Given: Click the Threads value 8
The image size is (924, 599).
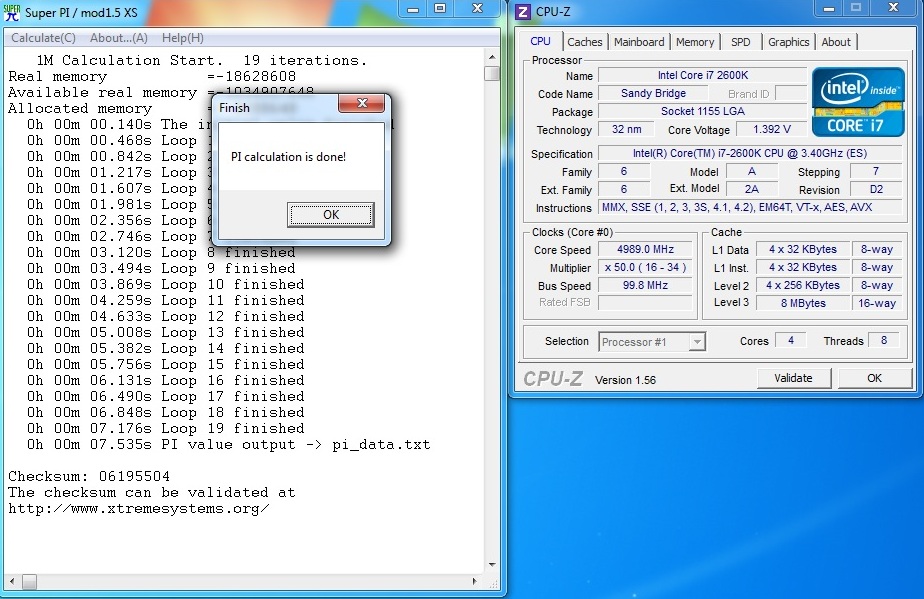Looking at the screenshot, I should [x=883, y=340].
